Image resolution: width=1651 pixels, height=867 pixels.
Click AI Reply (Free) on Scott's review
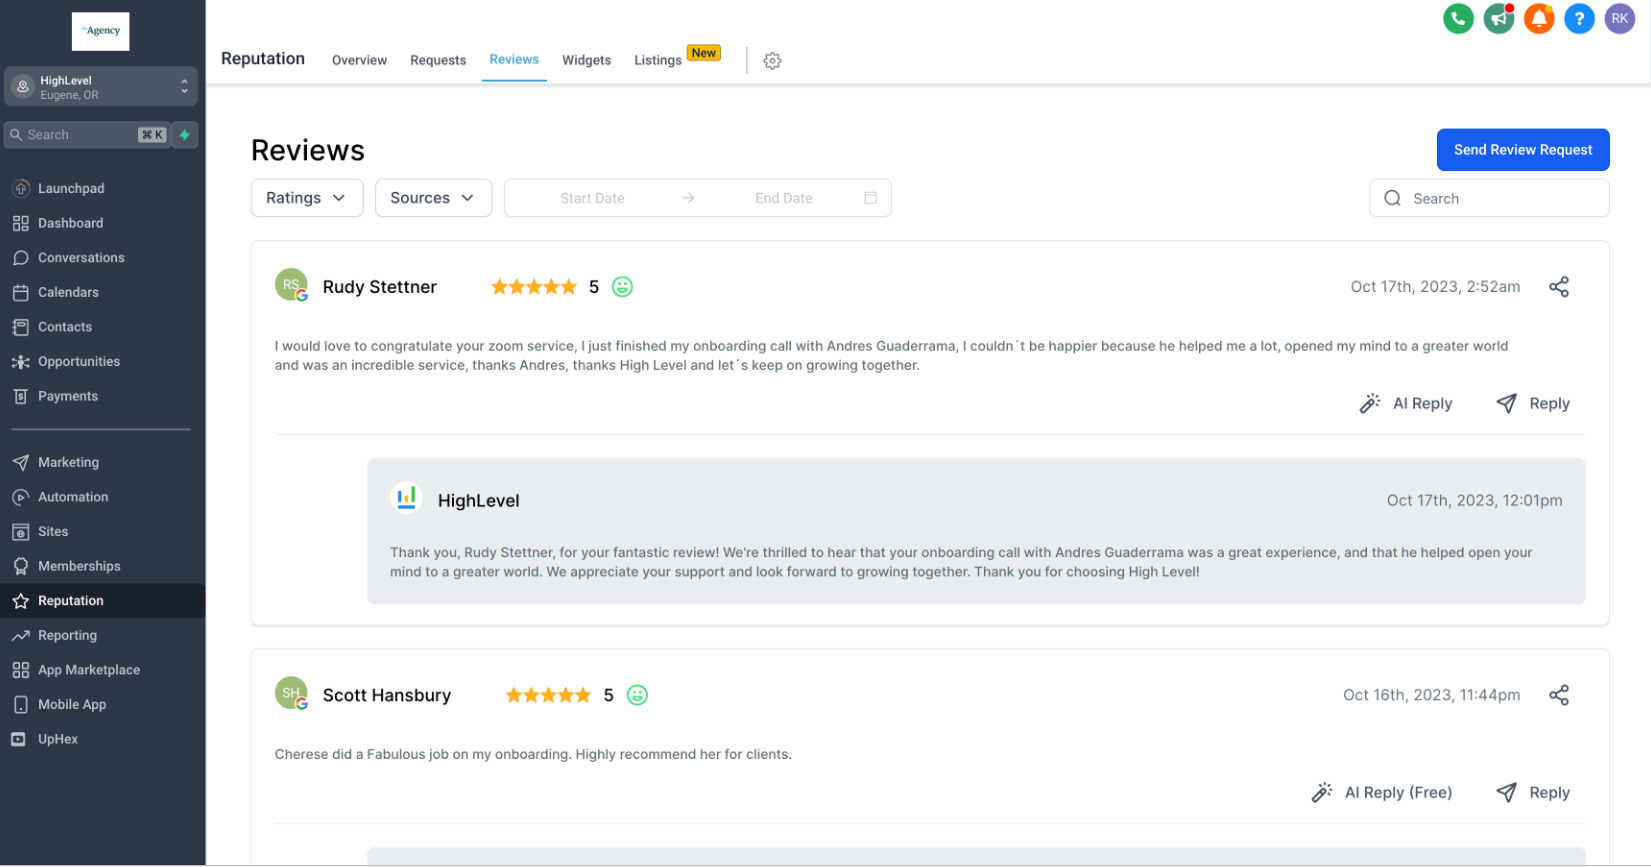[x=1381, y=793]
